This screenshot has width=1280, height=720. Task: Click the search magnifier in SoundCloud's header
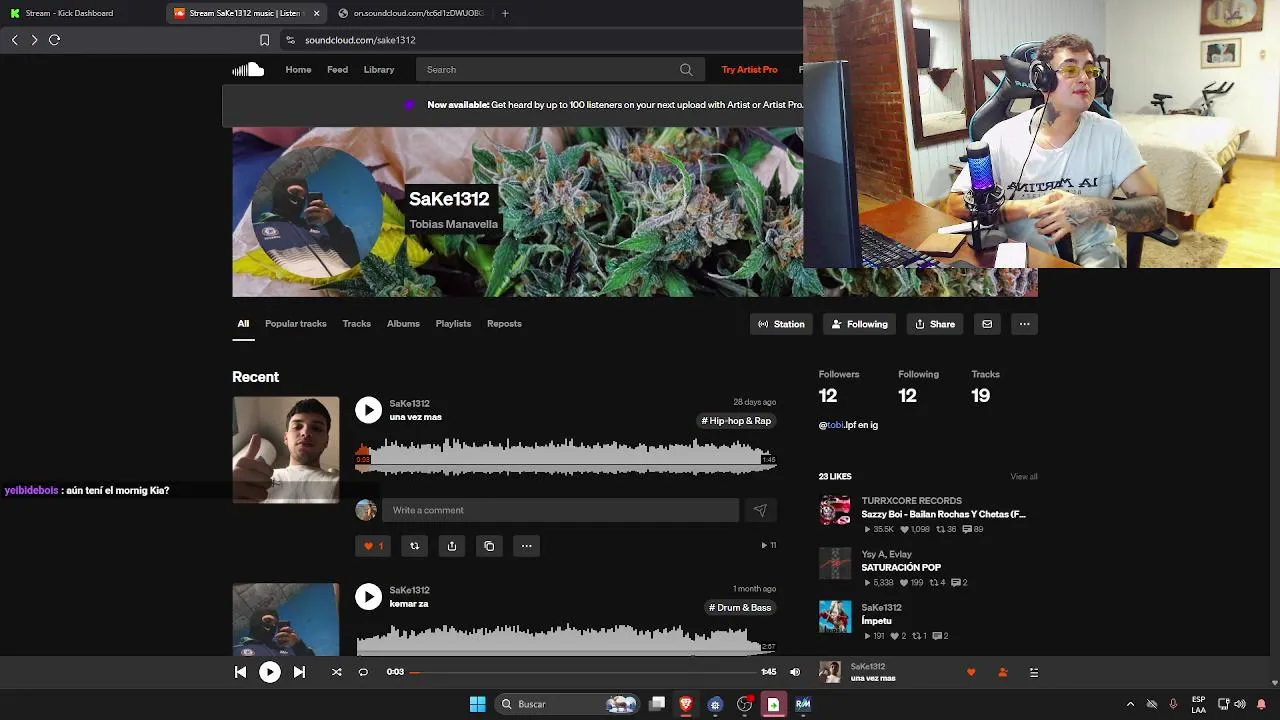(686, 70)
